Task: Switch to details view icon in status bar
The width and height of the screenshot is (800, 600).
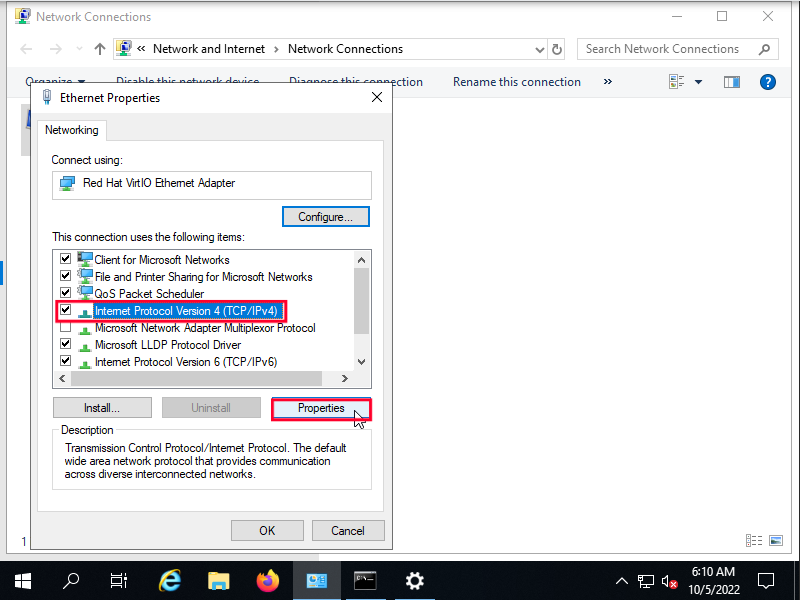Action: tap(754, 540)
